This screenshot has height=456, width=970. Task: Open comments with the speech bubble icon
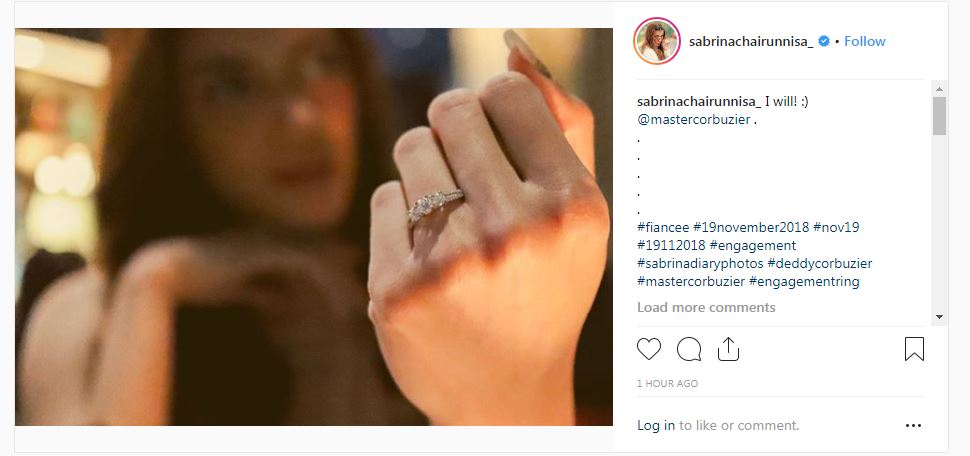point(689,349)
